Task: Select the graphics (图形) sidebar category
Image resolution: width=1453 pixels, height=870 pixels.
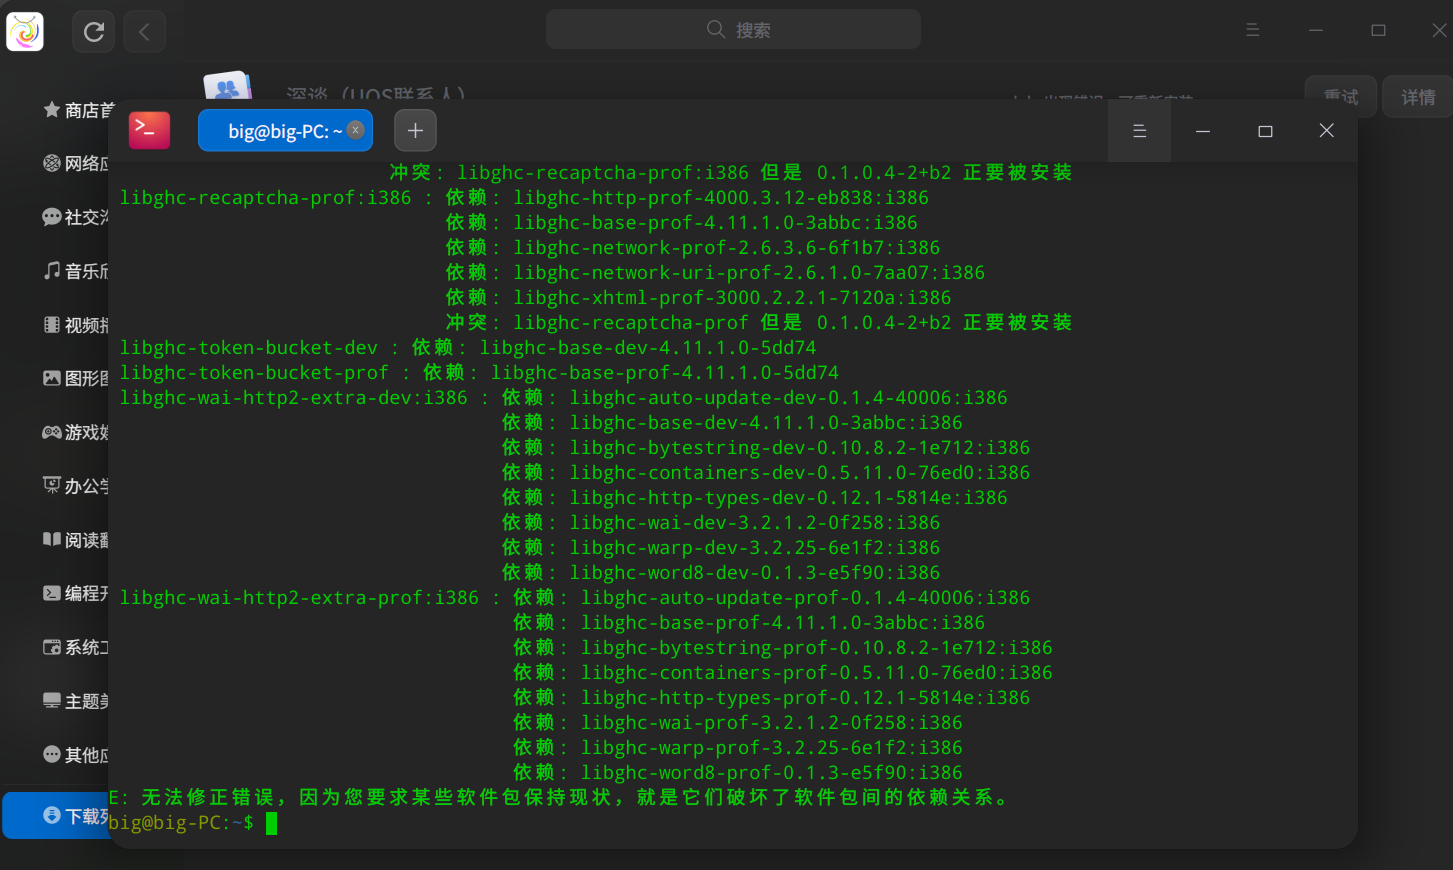Action: pos(76,379)
